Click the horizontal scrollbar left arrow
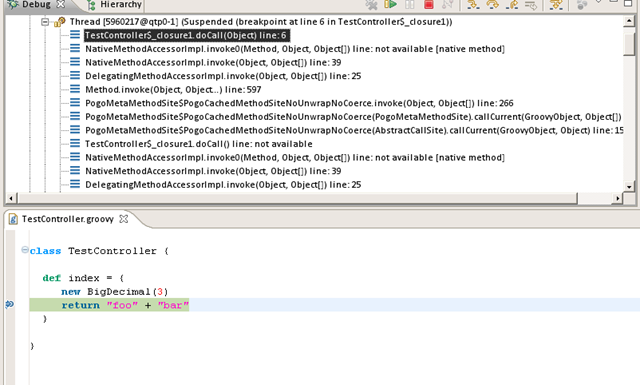Viewport: 640px width, 385px height. 11,198
